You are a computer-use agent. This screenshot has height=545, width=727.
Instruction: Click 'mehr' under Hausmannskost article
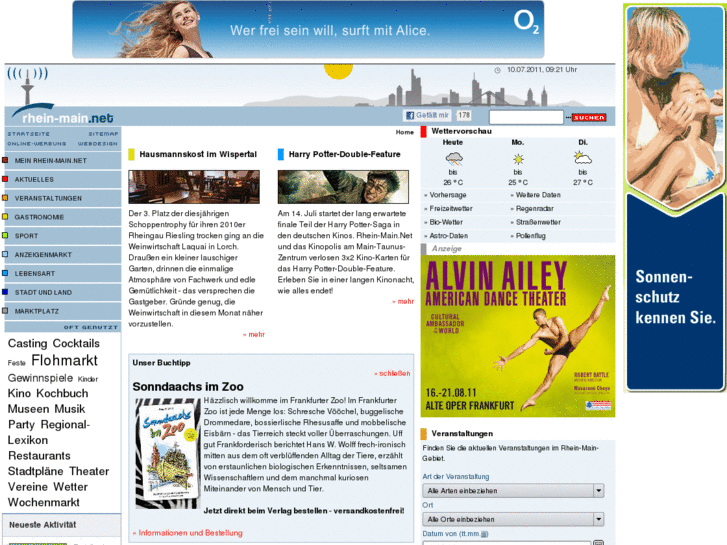[255, 334]
